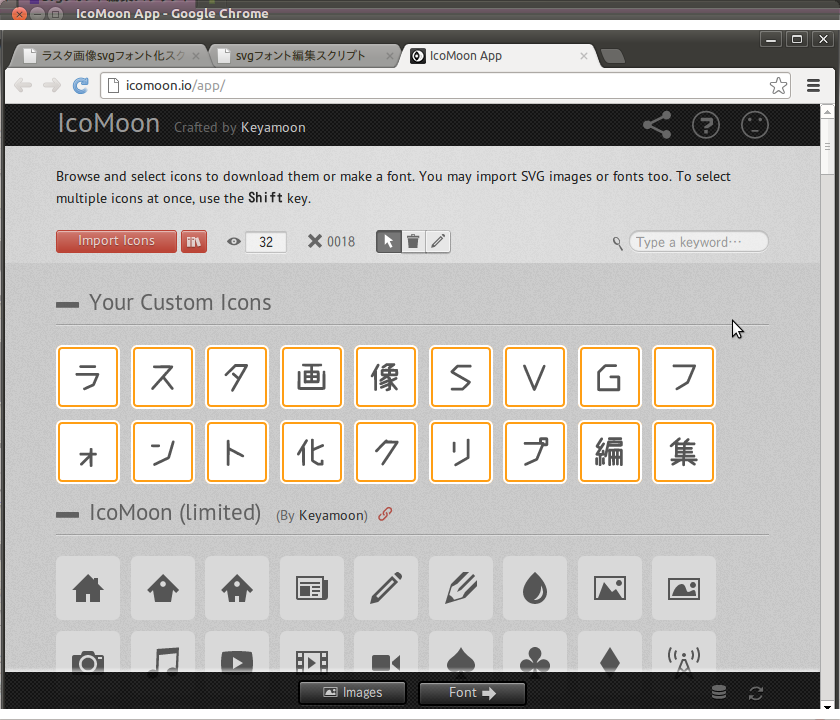Viewport: 840px width, 720px height.
Task: Open the IcoMoon App tab
Action: [498, 56]
